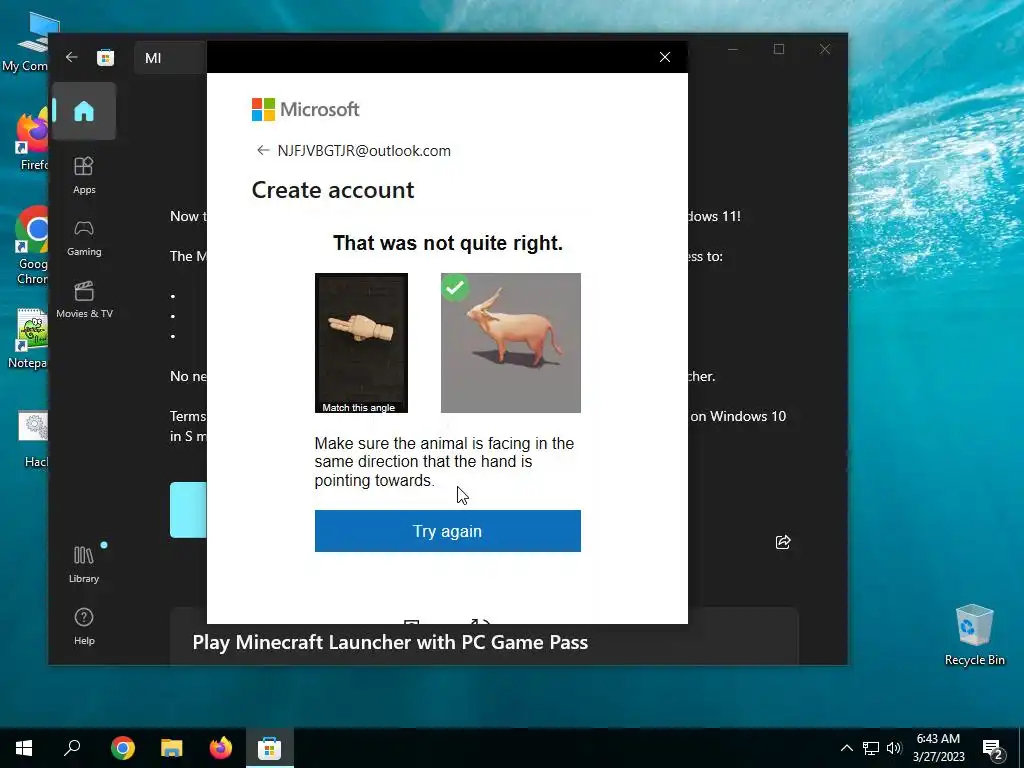Select the rotated animal image

coord(511,343)
